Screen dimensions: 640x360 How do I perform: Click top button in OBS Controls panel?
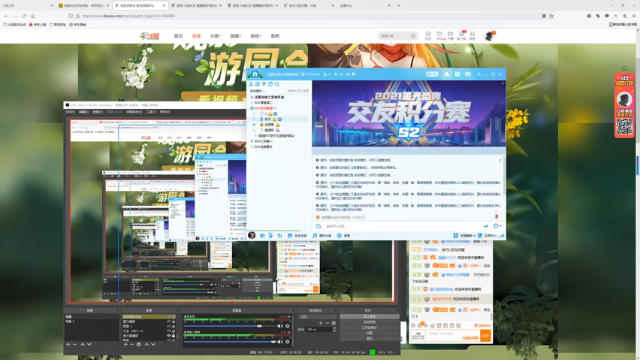click(x=369, y=316)
